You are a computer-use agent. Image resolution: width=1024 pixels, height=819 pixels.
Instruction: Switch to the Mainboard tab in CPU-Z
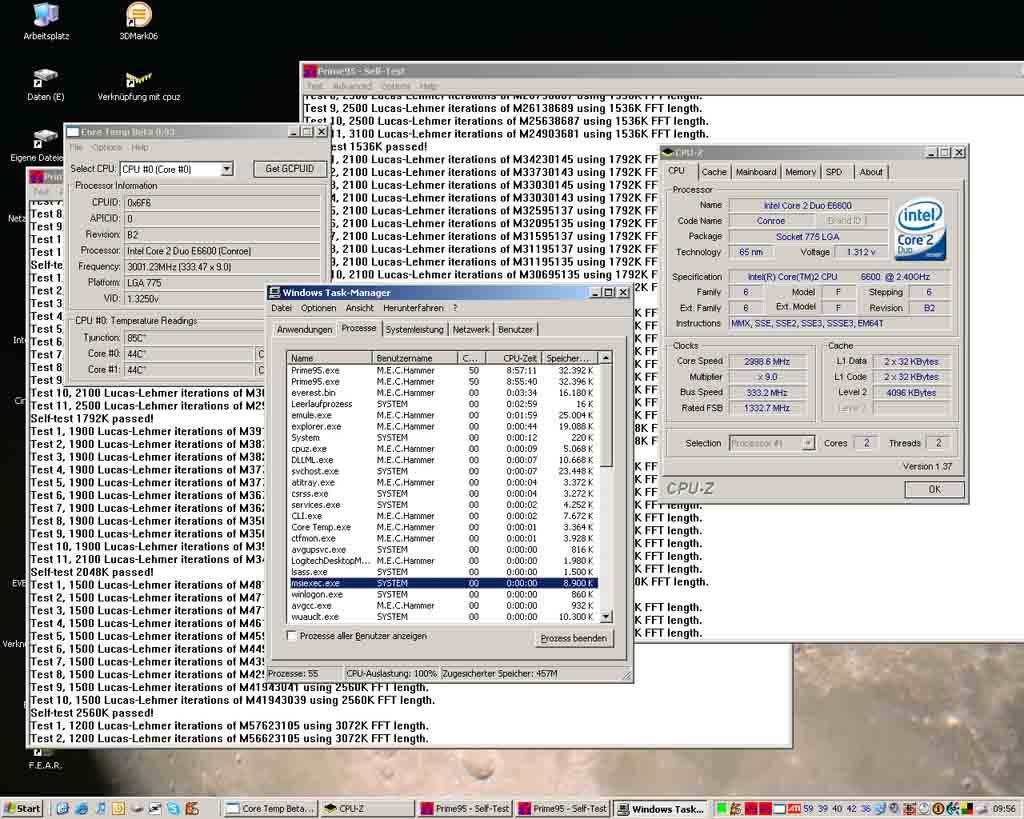tap(756, 172)
